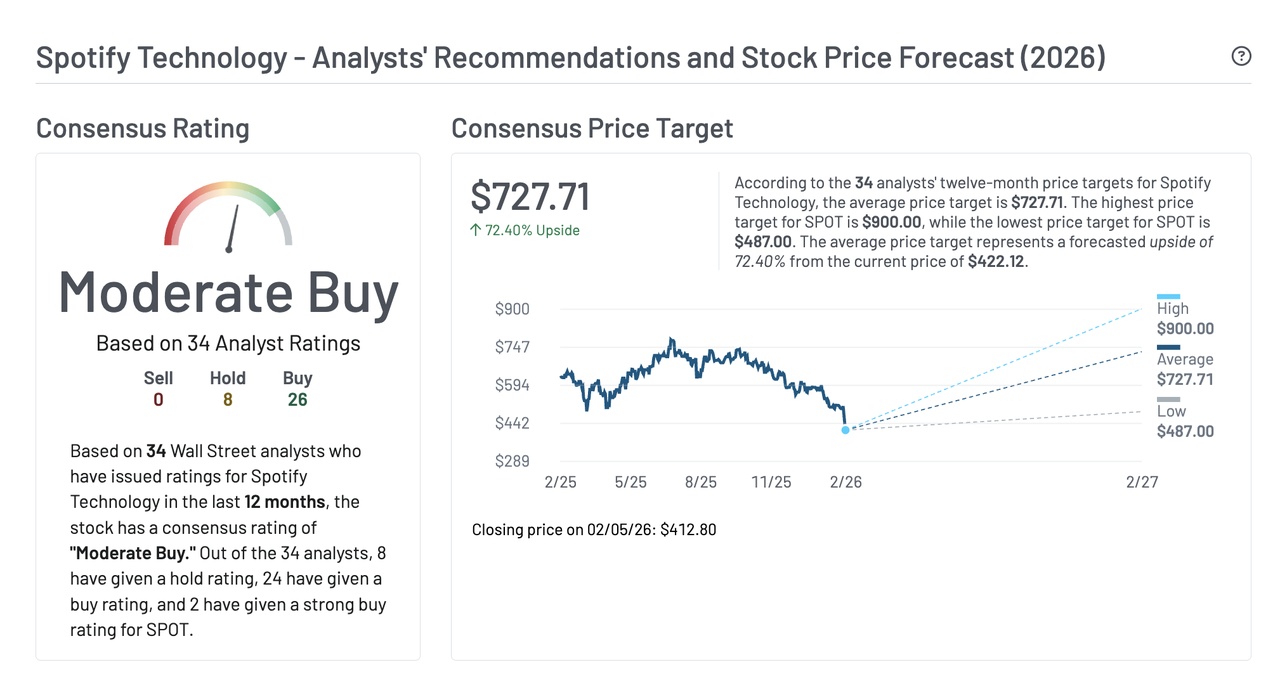Click the Moderate Buy rating text
The width and height of the screenshot is (1280, 700).
[228, 292]
